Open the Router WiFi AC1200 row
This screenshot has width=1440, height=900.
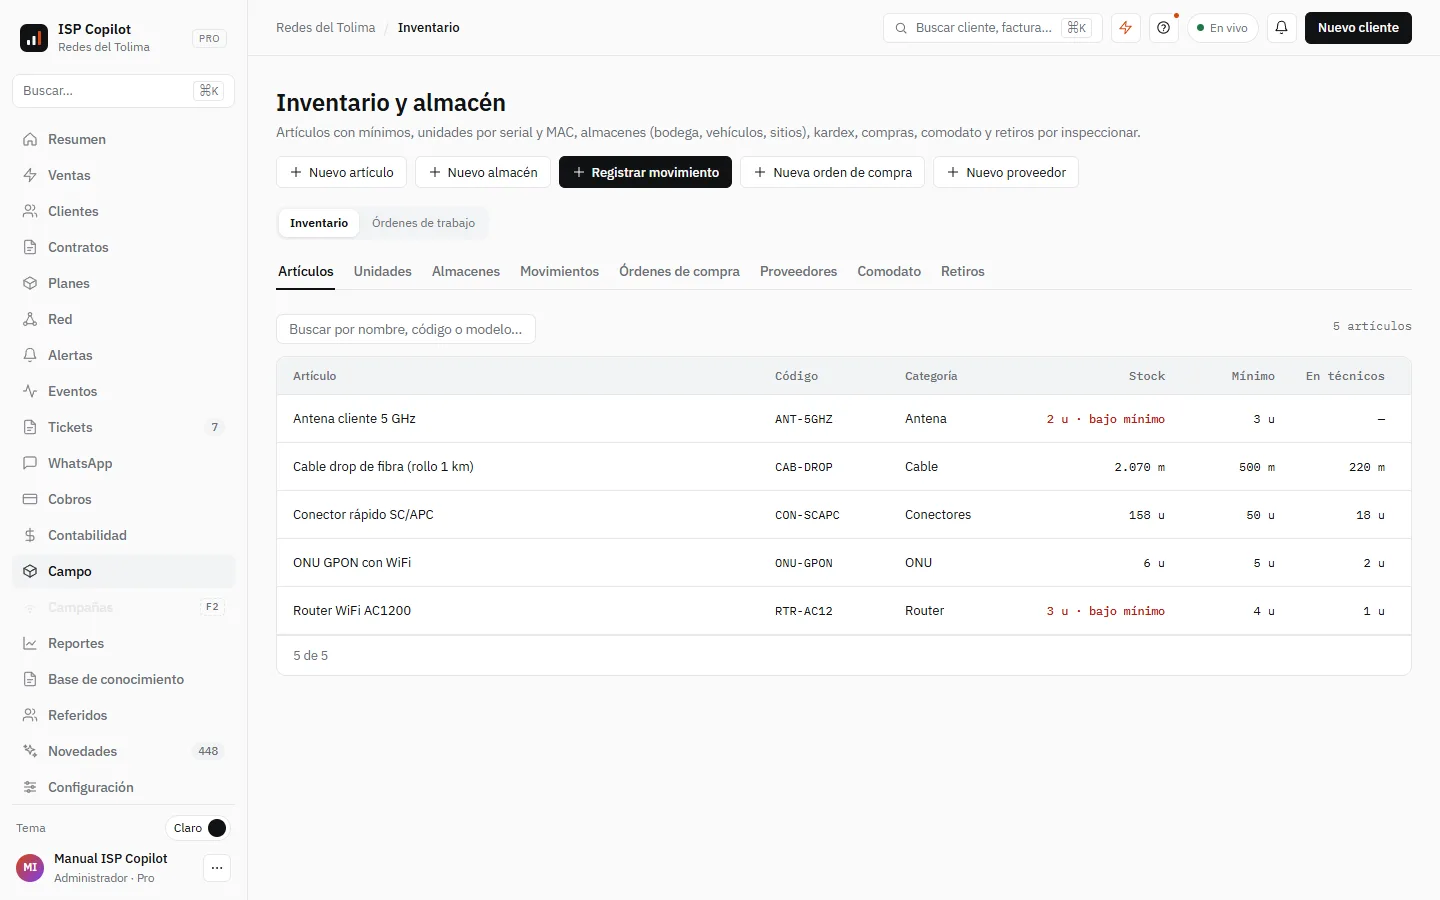point(844,611)
